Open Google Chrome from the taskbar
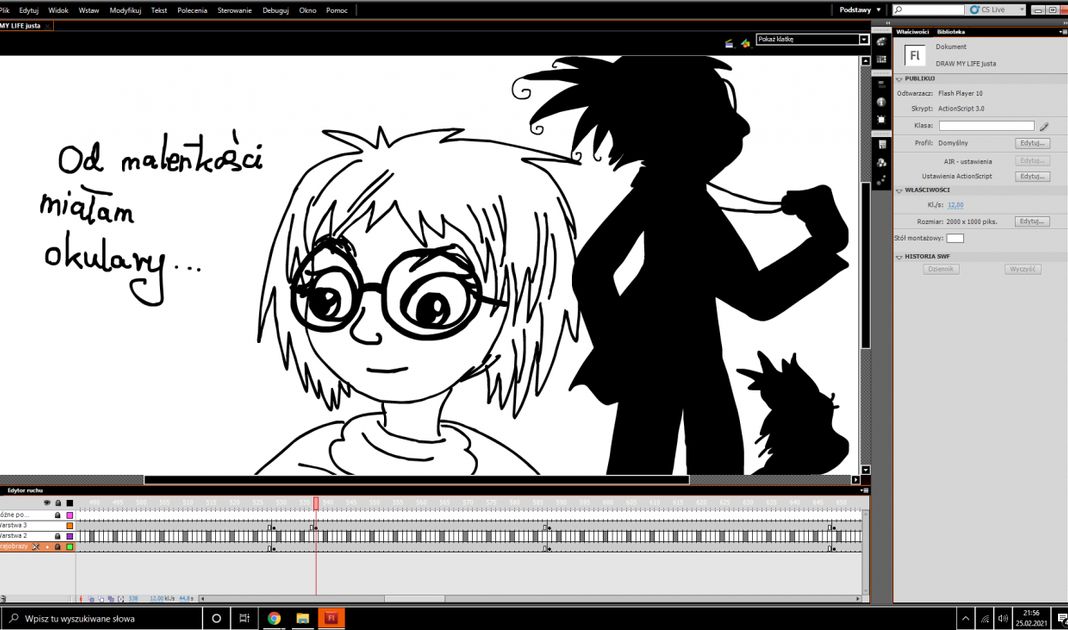The image size is (1068, 630). point(273,618)
